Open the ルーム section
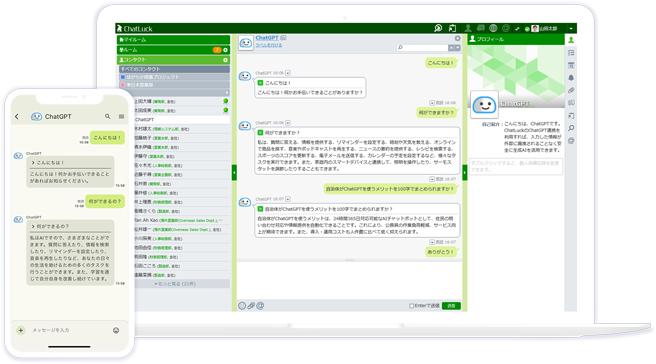The image size is (656, 364). (x=173, y=50)
